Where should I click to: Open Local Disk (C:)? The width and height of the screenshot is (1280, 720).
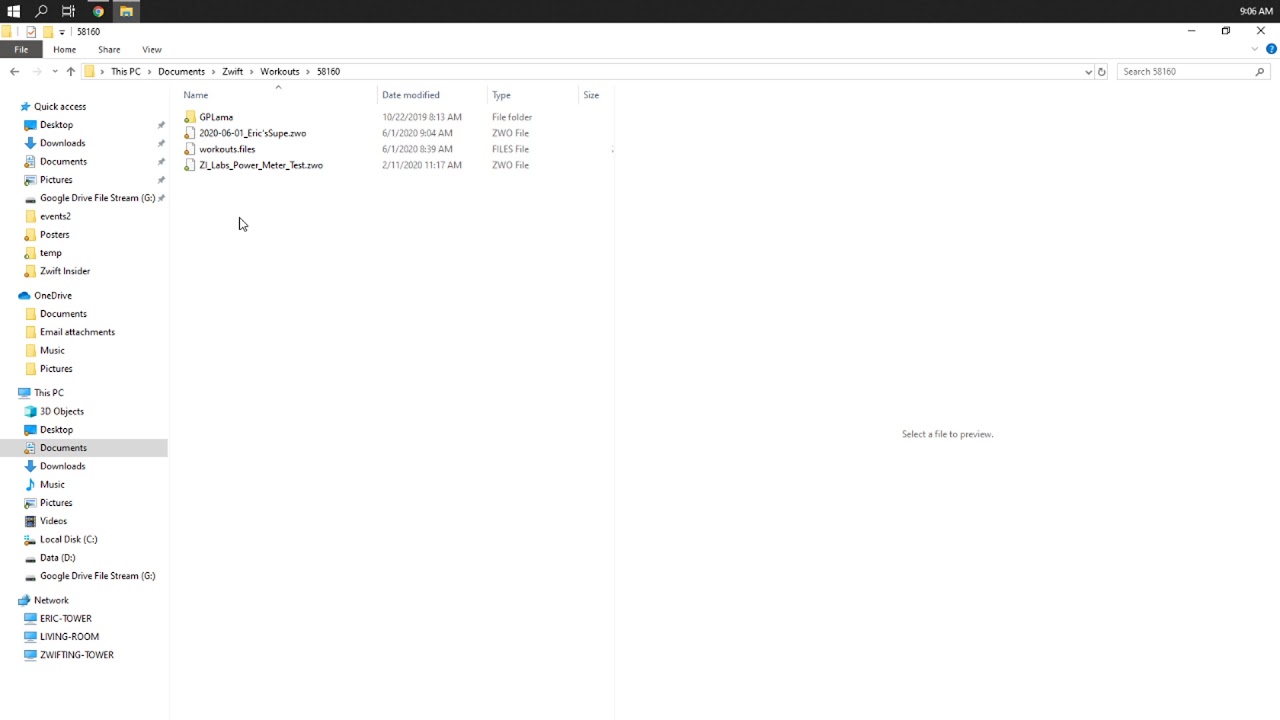[x=68, y=539]
